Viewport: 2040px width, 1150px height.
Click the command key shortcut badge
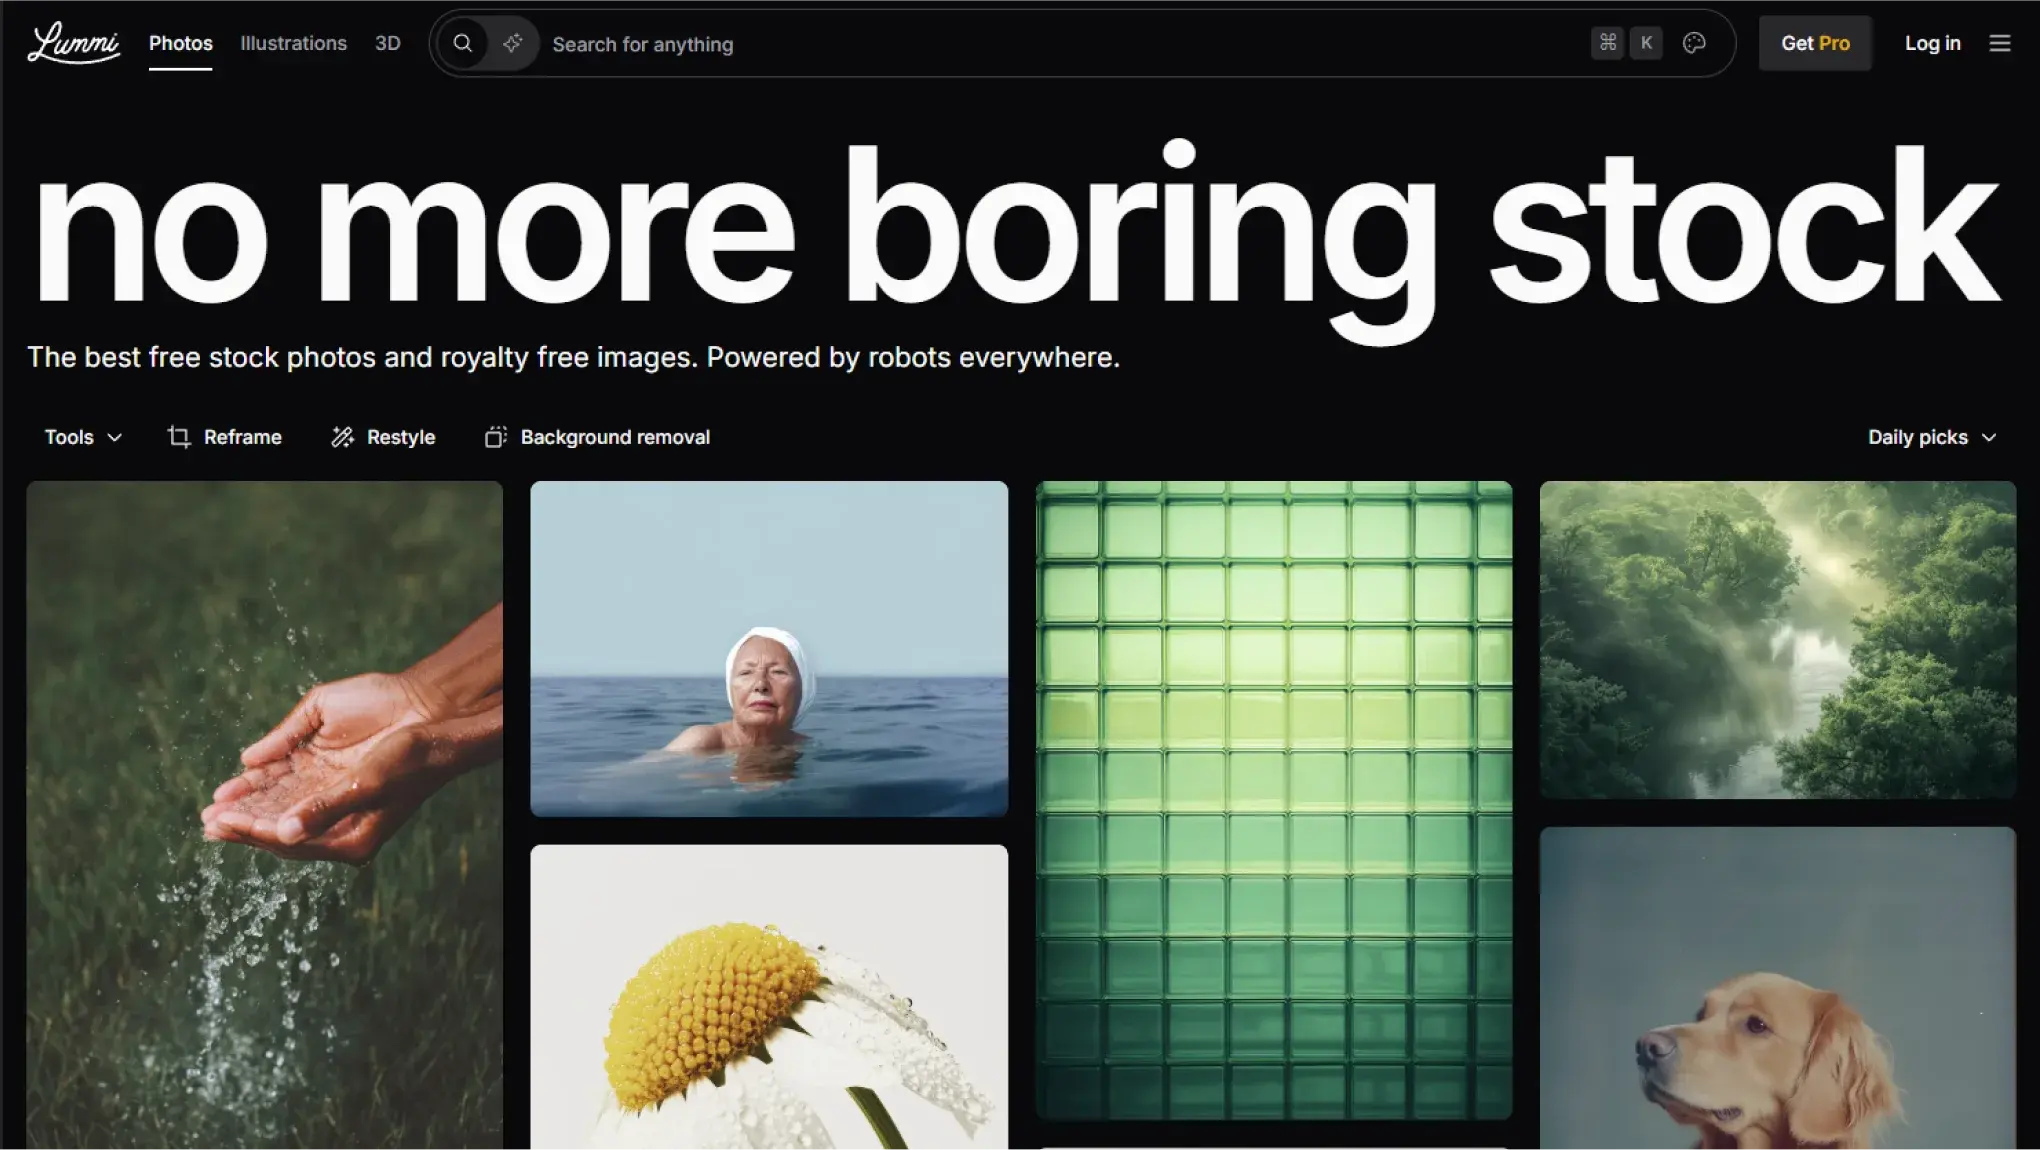tap(1607, 43)
